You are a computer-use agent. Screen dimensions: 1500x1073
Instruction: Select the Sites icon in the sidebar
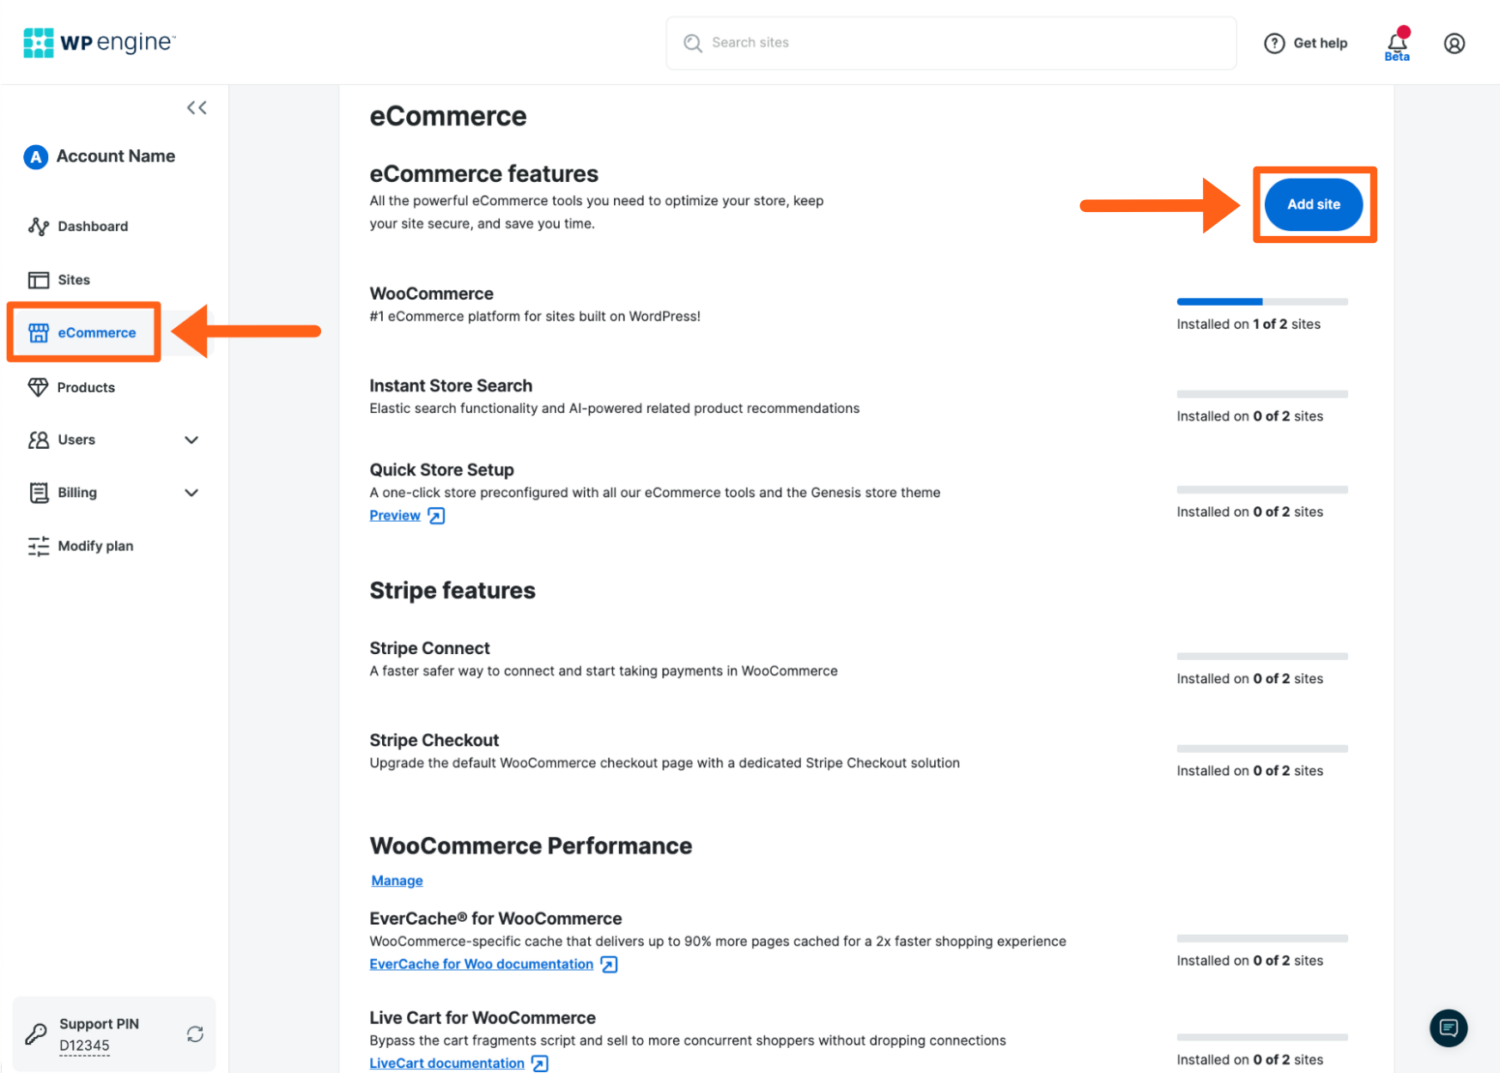pos(38,279)
